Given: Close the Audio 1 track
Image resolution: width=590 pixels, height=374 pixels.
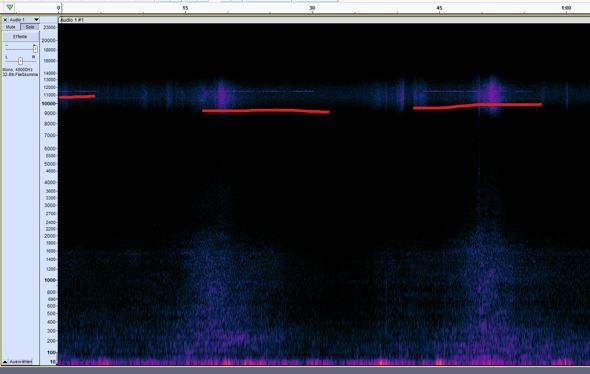Looking at the screenshot, I should (x=5, y=20).
